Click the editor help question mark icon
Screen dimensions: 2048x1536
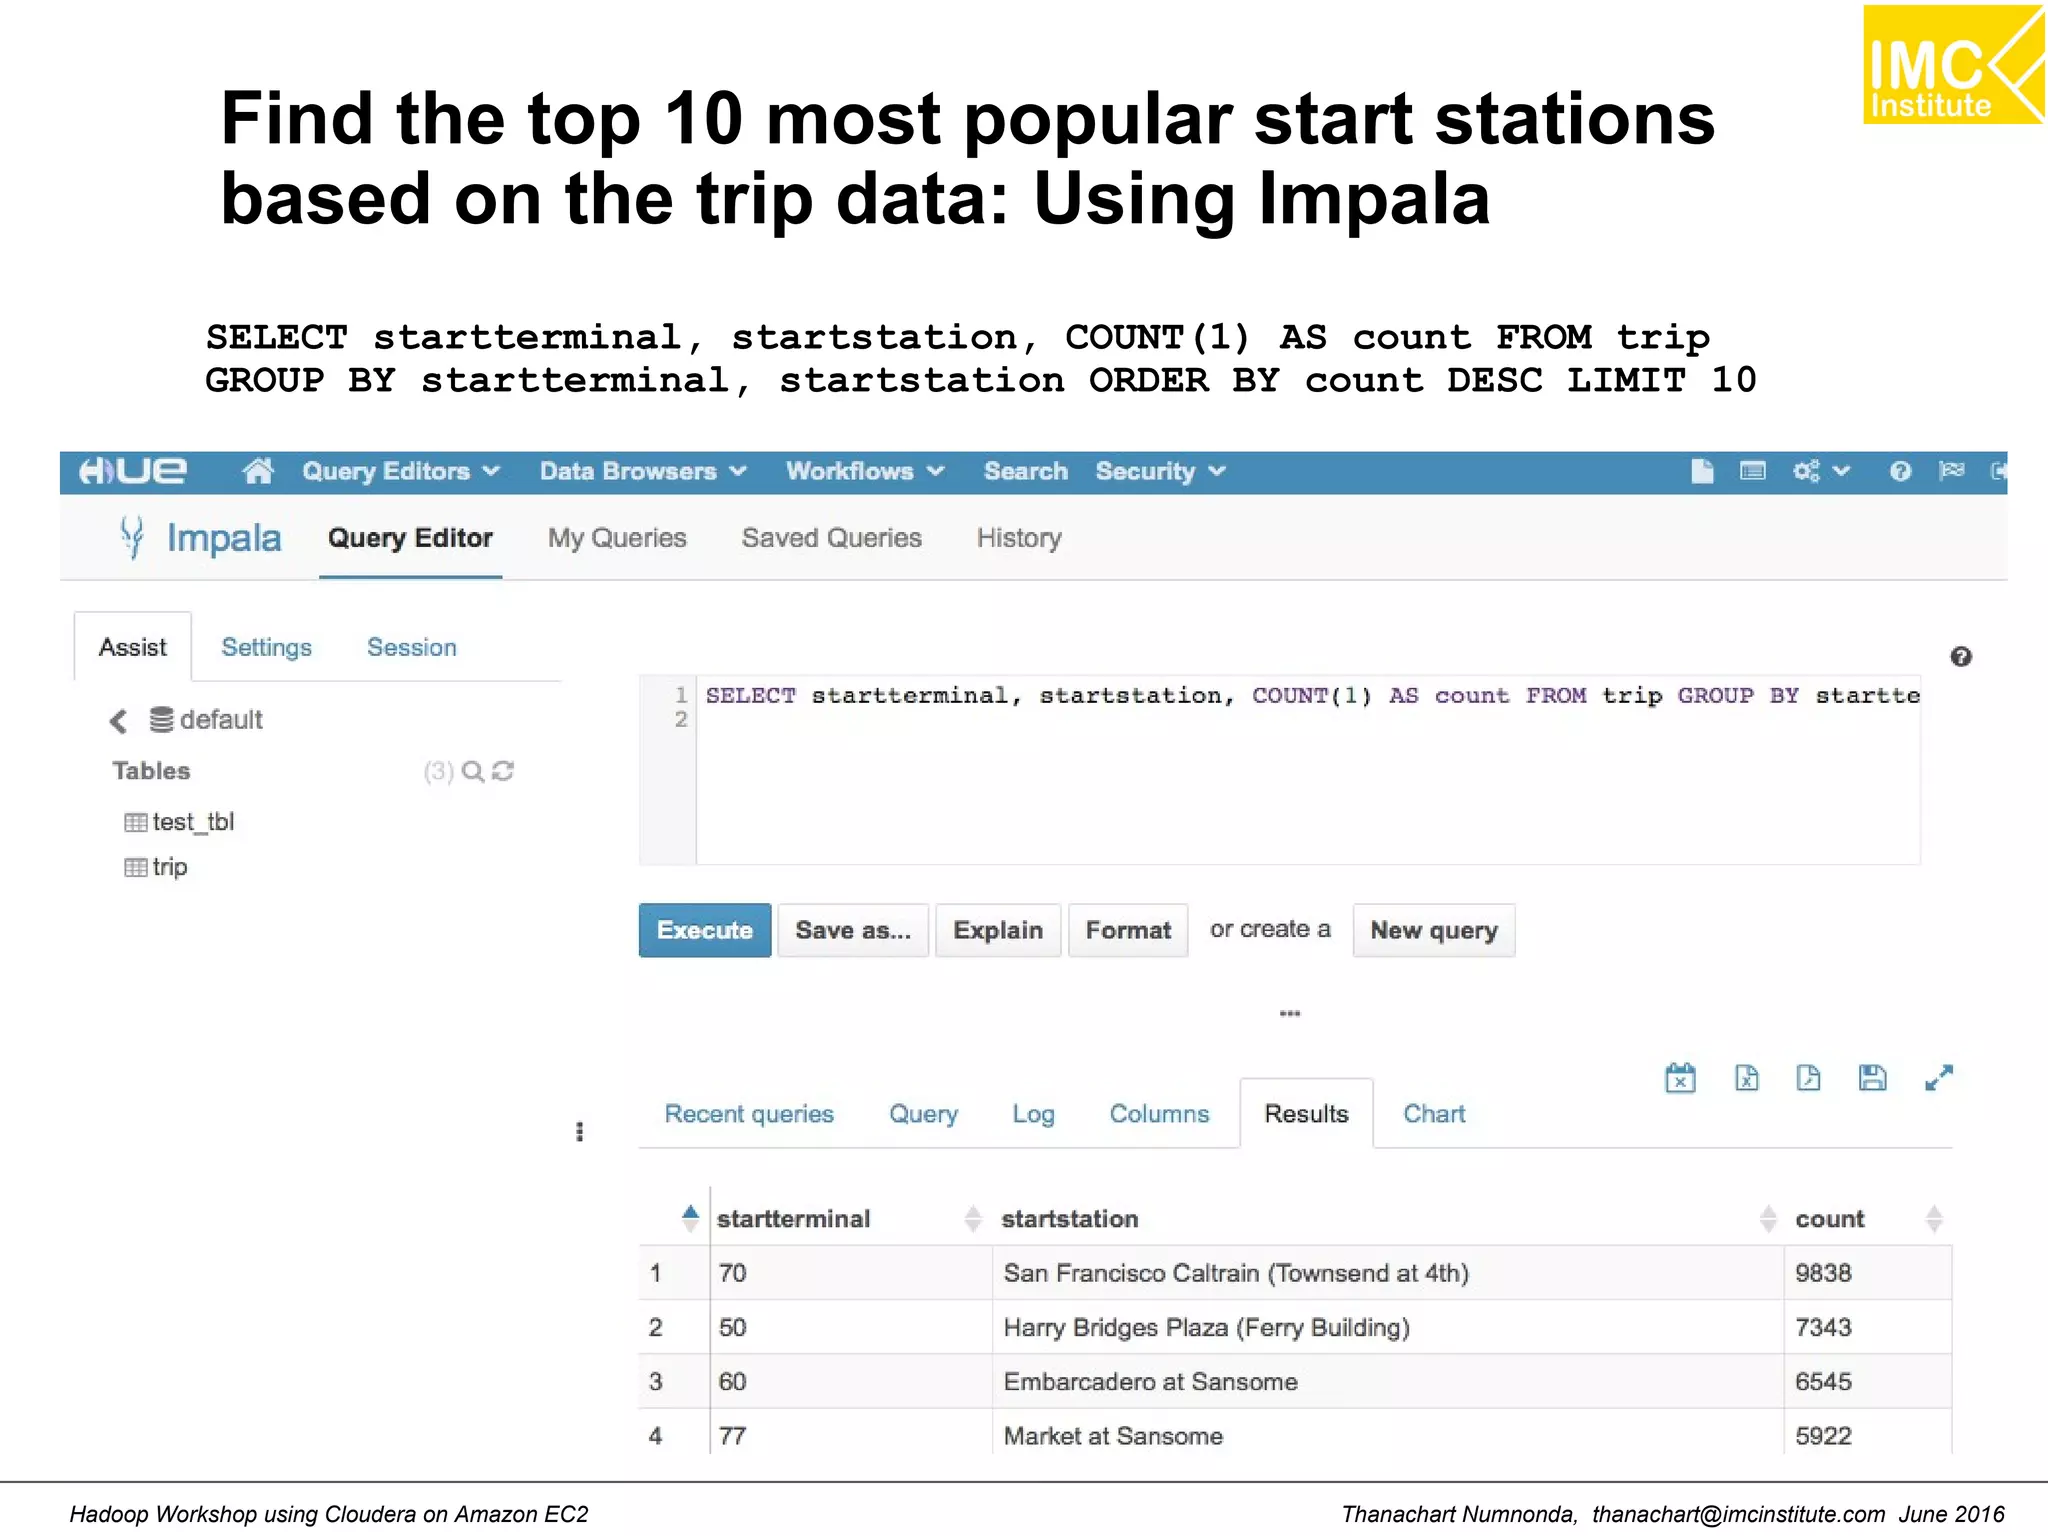coord(1961,656)
